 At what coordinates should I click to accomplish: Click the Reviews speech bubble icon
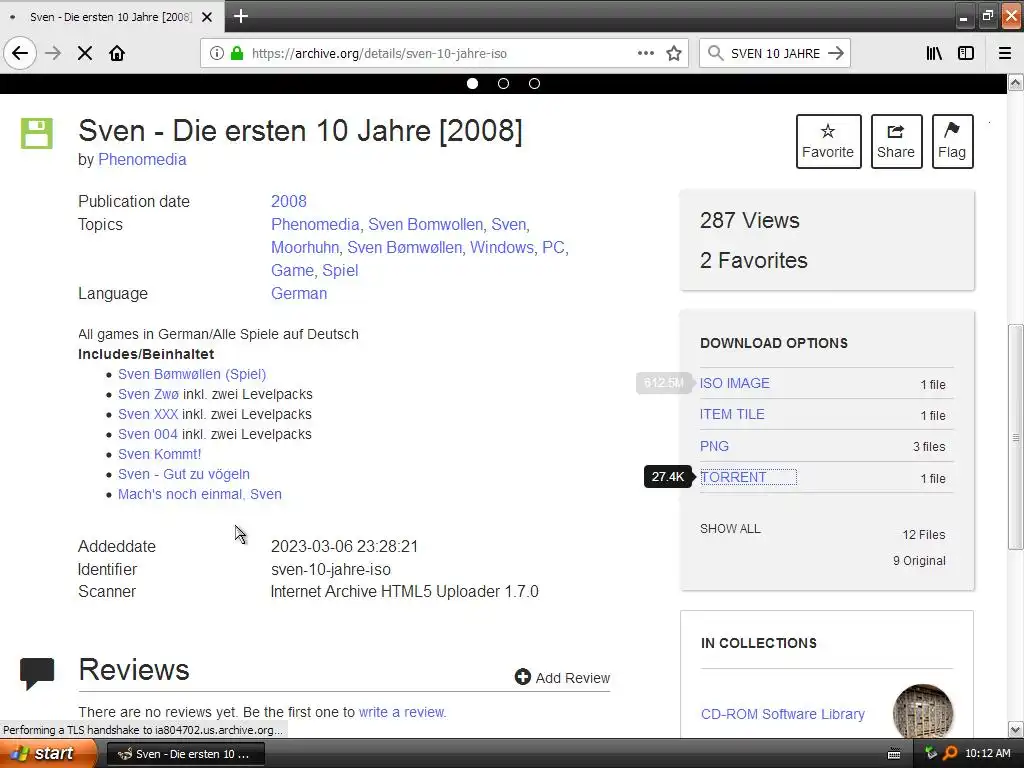click(x=37, y=673)
